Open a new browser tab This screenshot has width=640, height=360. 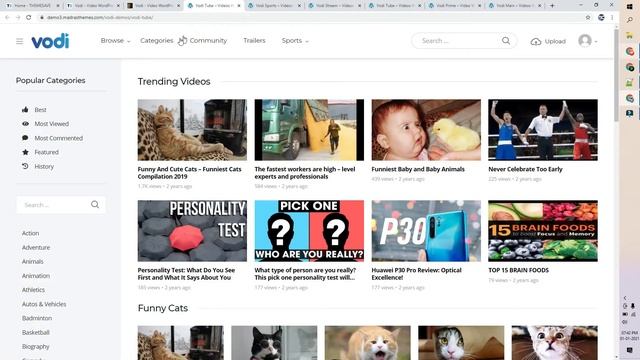[552, 6]
